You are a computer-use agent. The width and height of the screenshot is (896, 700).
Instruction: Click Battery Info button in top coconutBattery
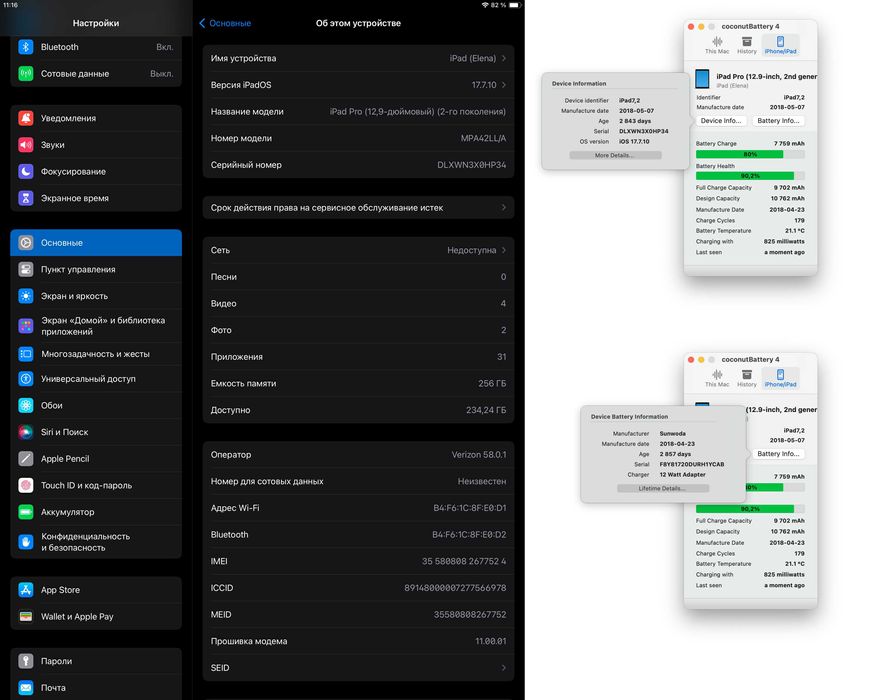tap(778, 121)
